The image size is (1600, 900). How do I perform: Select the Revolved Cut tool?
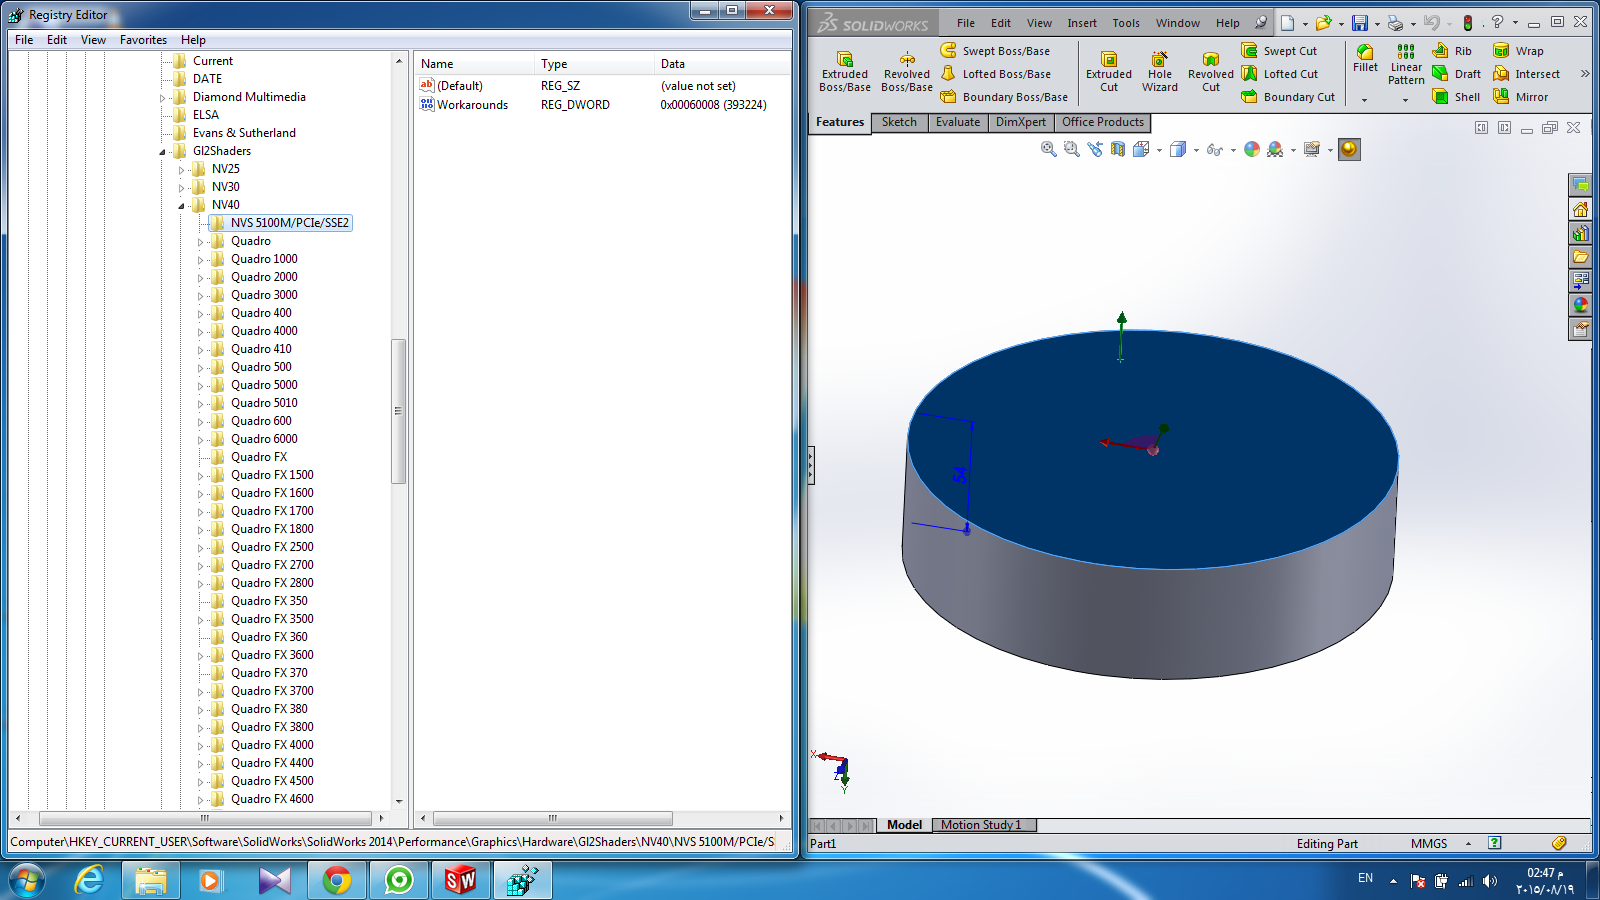[x=1211, y=72]
